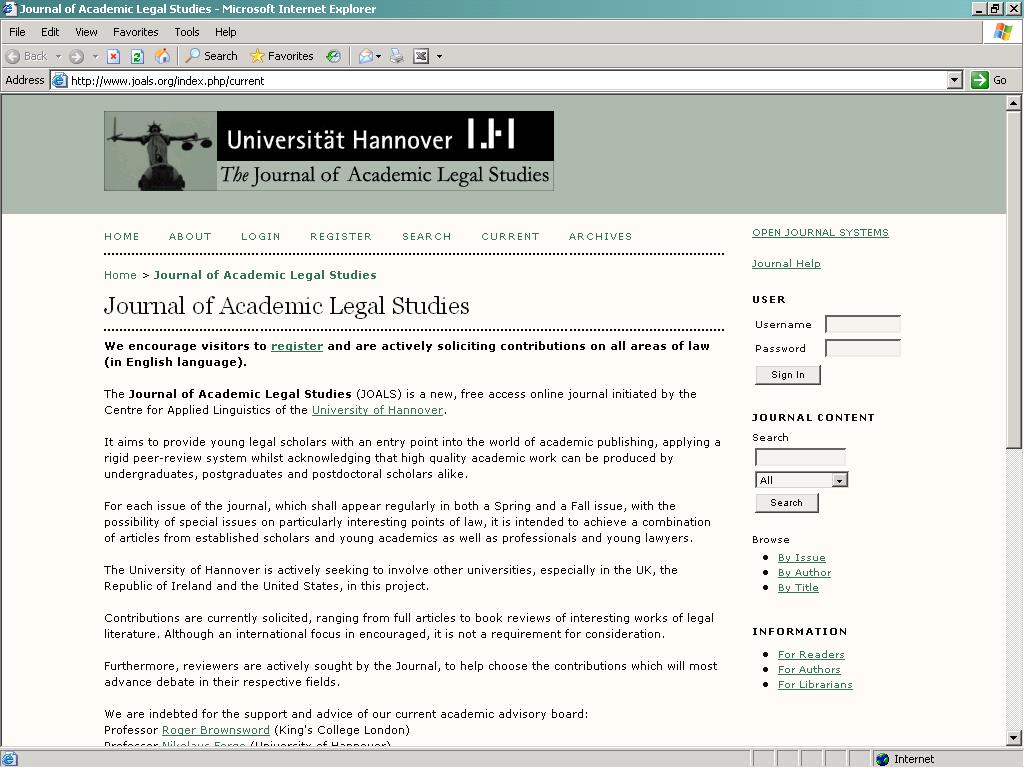Click the IE page icon in status bar
The image size is (1024, 768).
[x=10, y=759]
